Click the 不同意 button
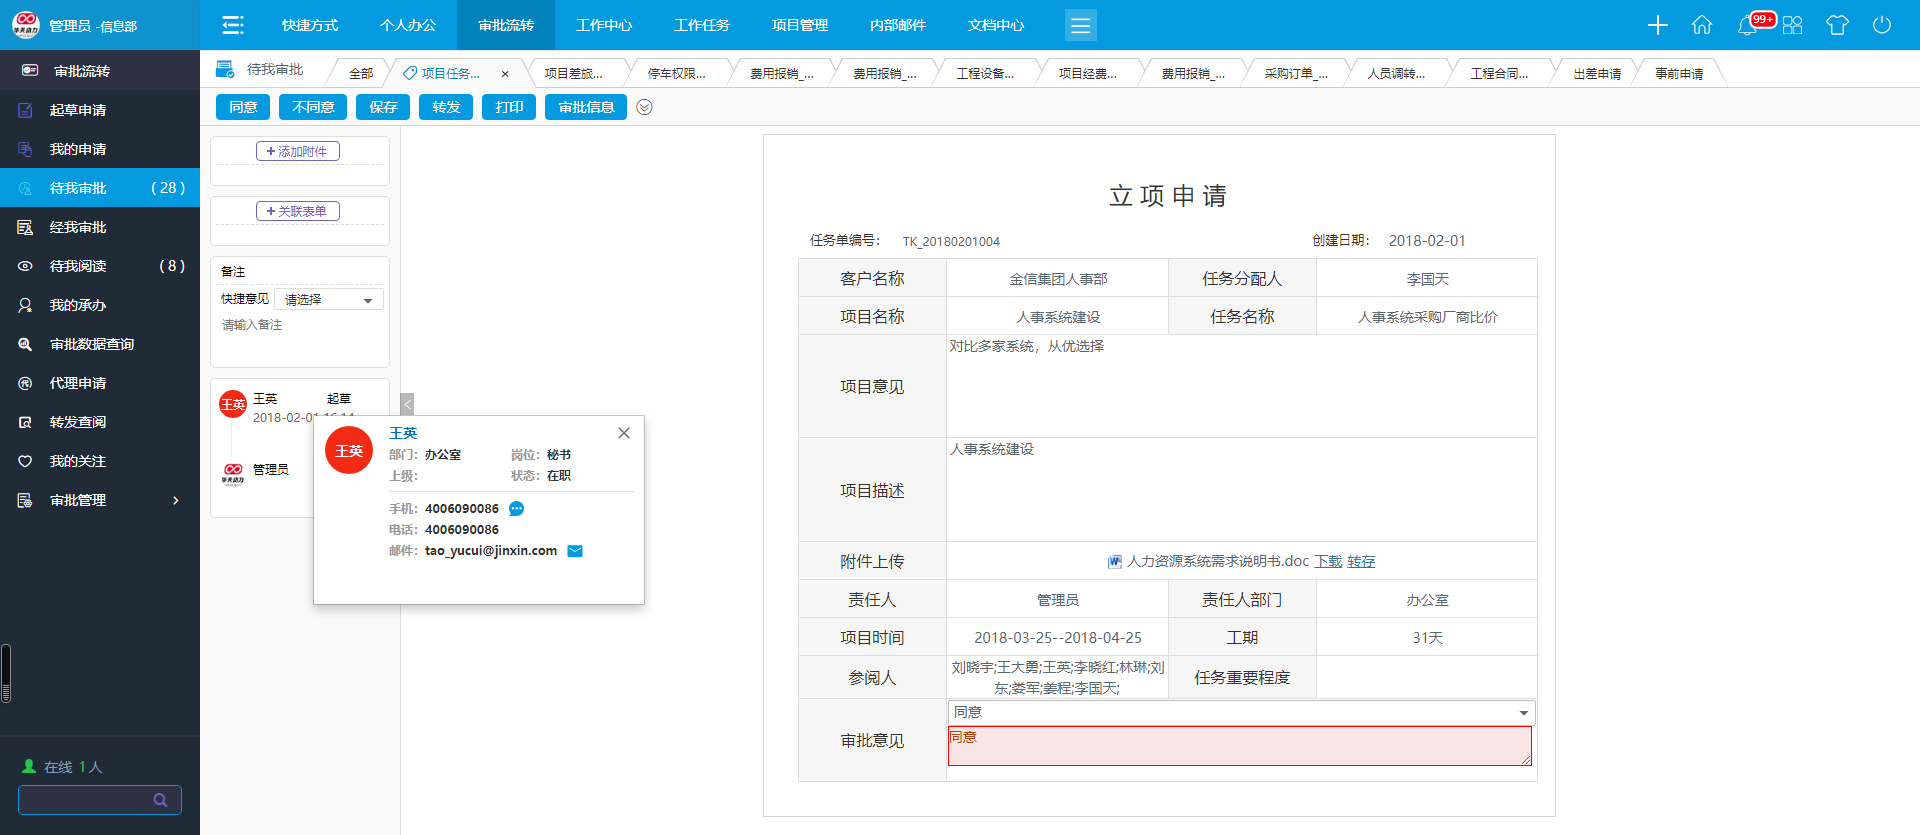Screen dimensions: 1920x835 coord(313,107)
